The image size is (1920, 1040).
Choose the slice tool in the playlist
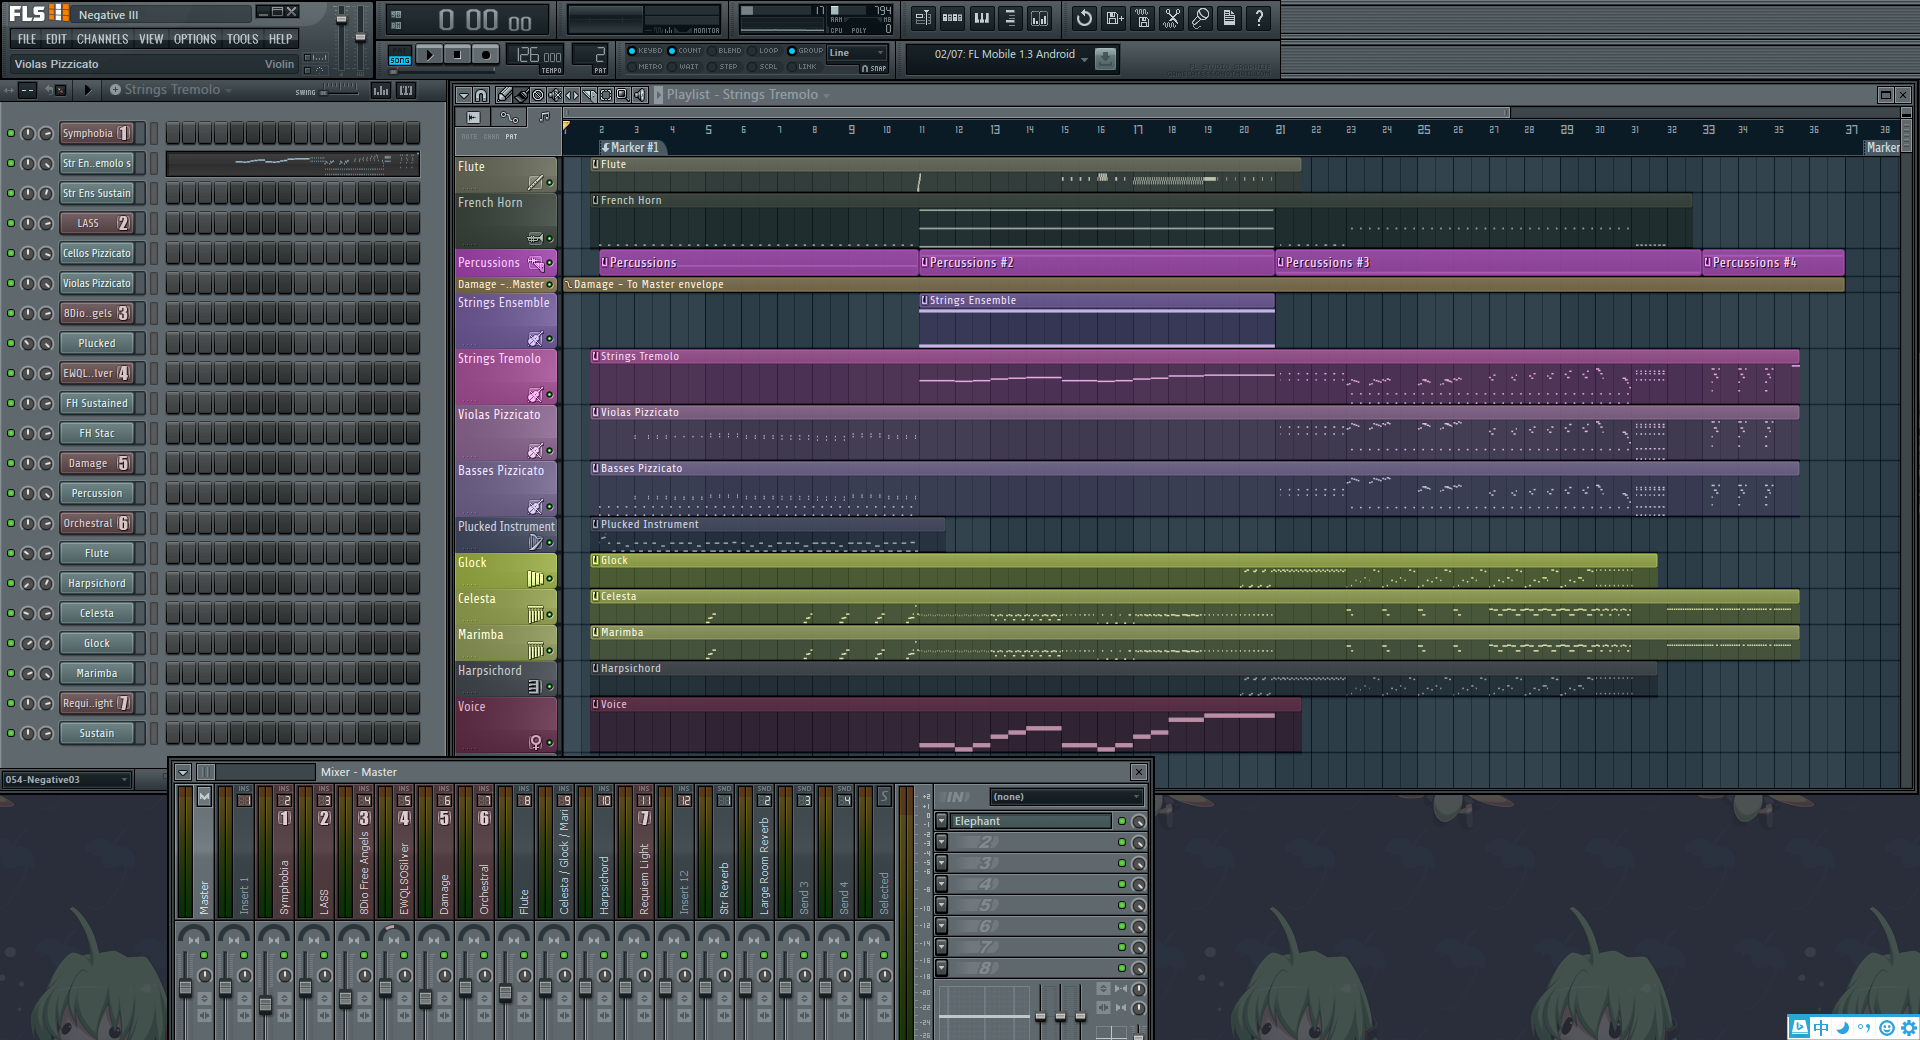click(x=589, y=95)
